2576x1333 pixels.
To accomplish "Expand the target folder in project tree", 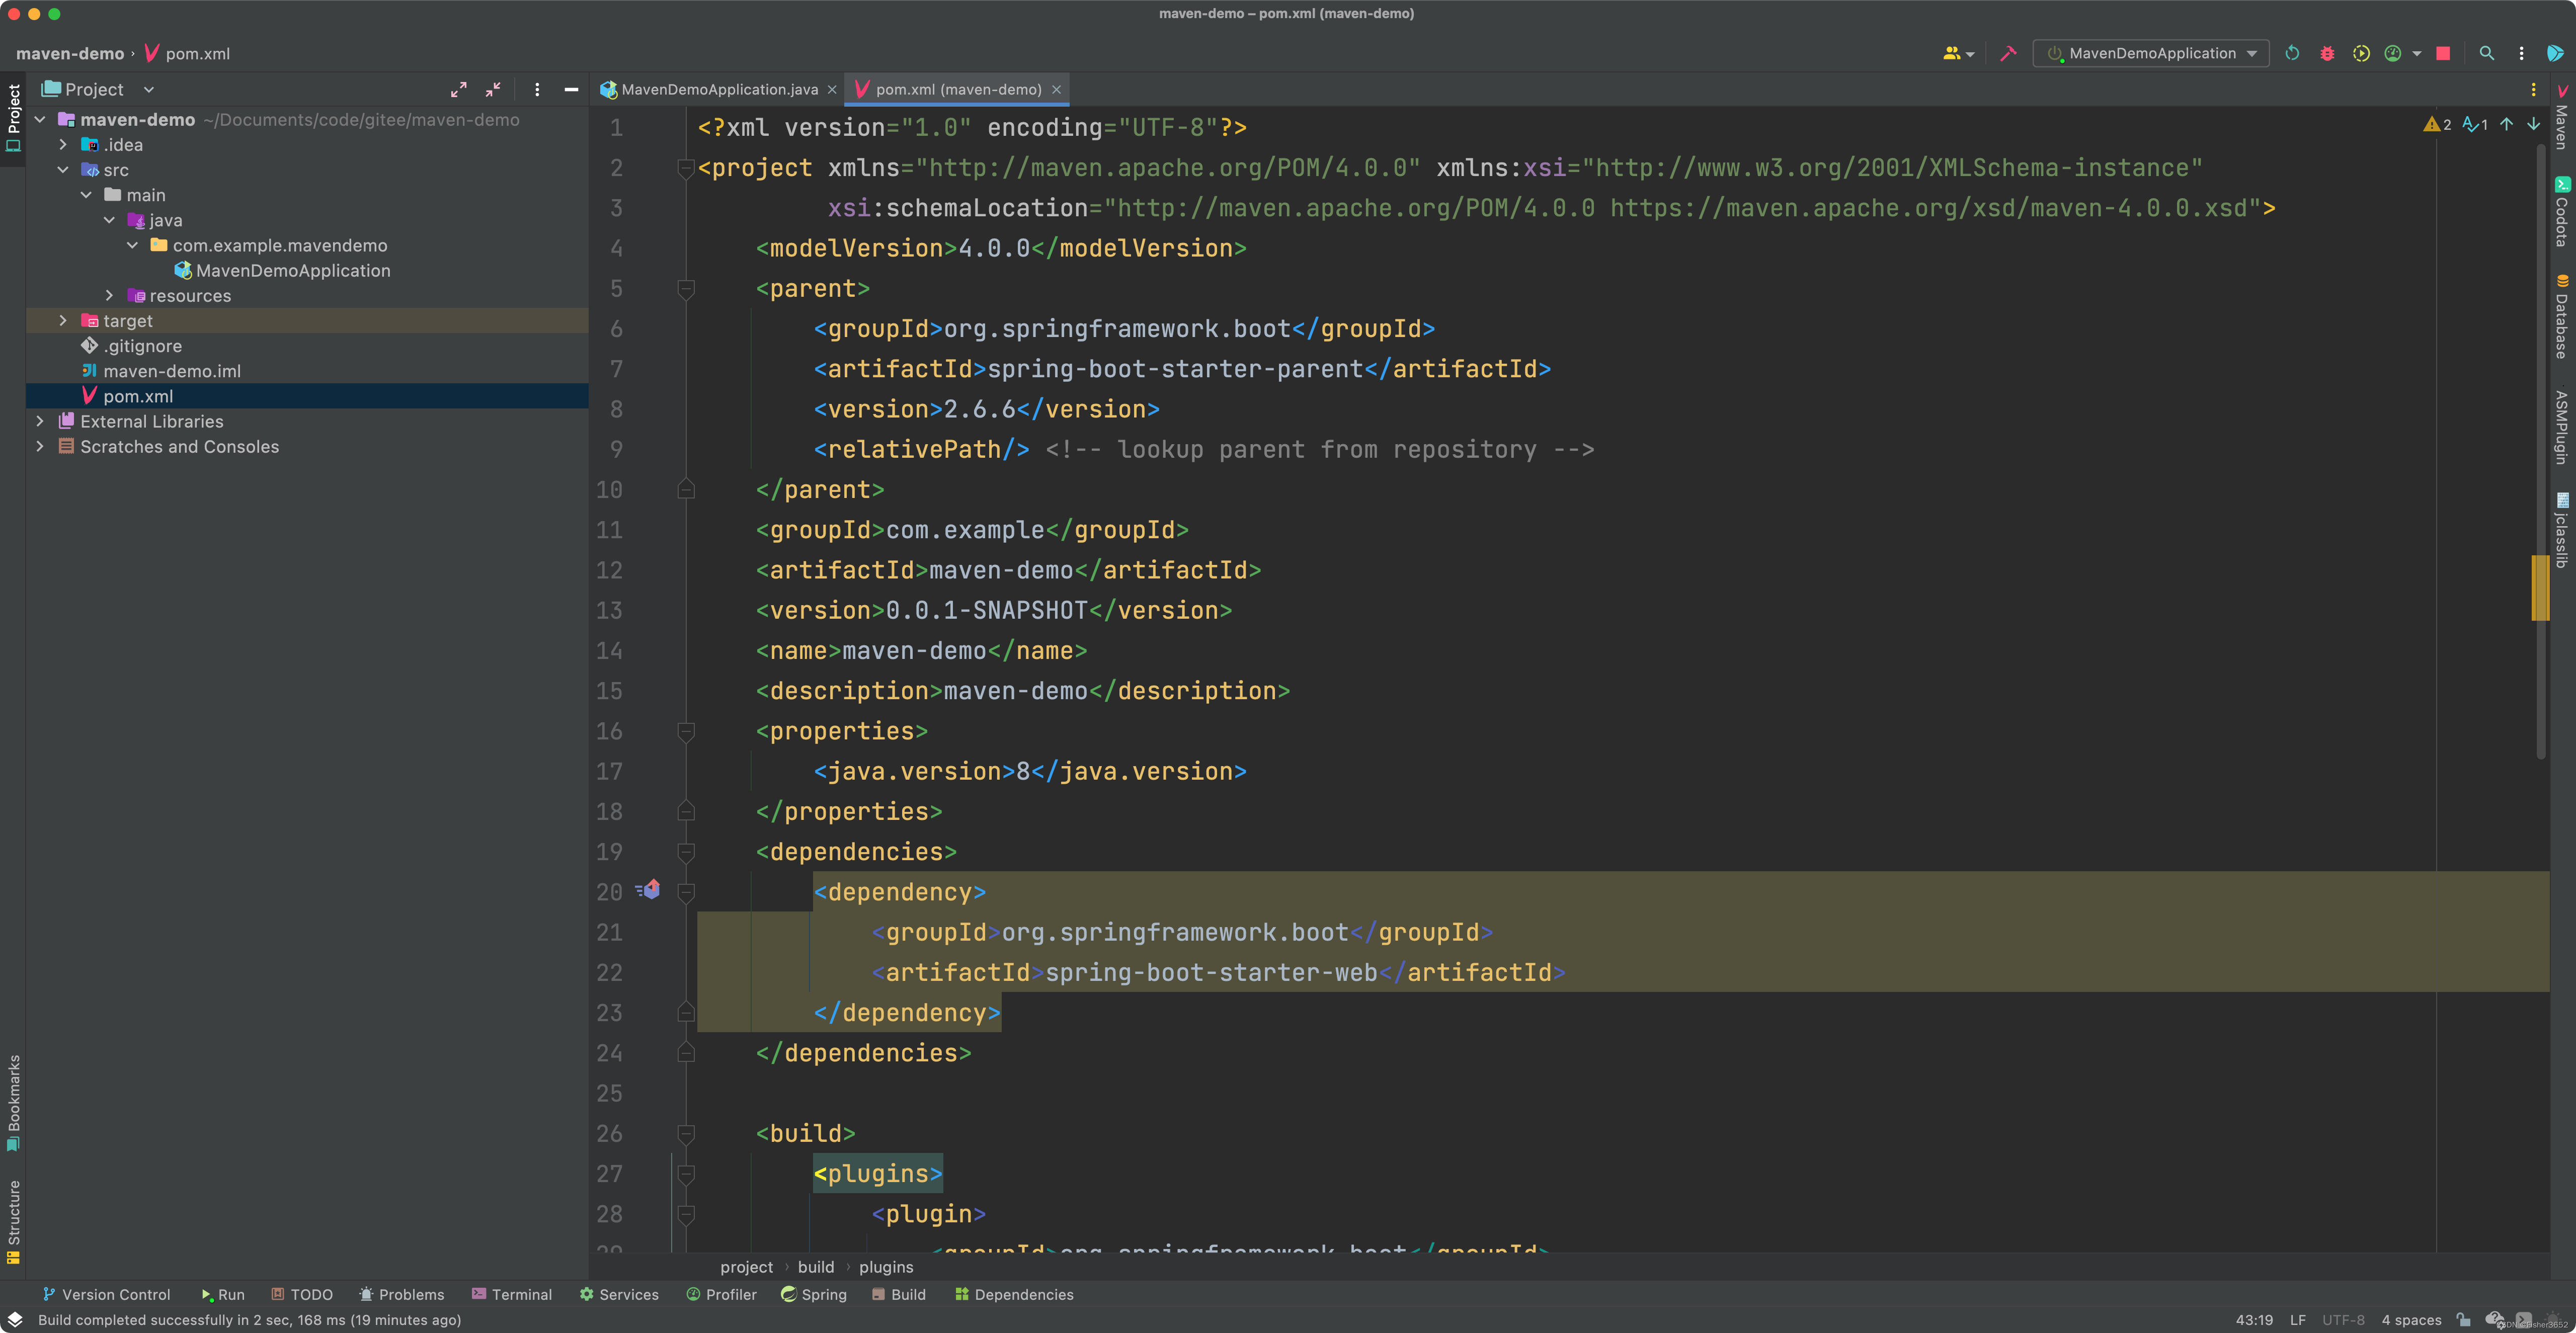I will pos(63,321).
